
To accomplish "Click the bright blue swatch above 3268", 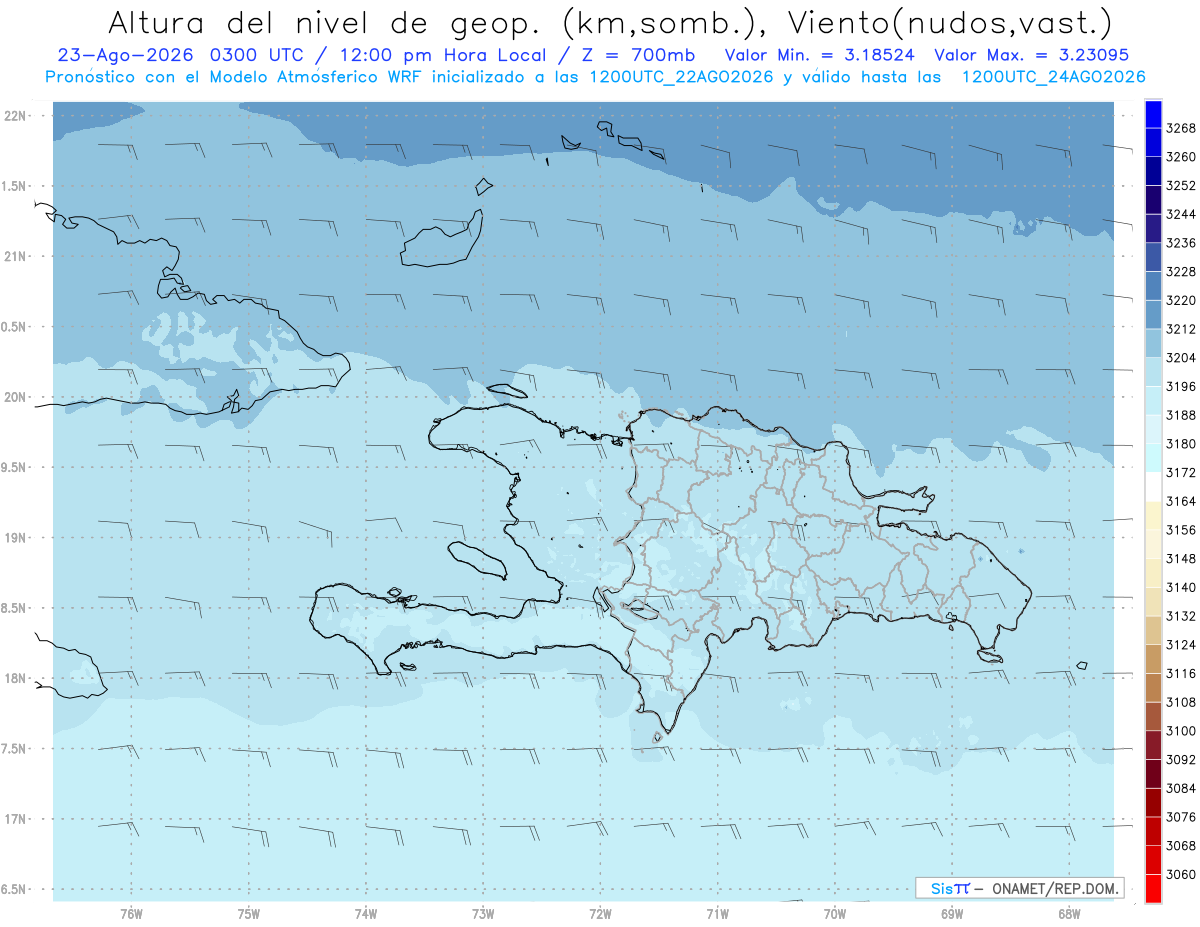I will (x=1153, y=114).
